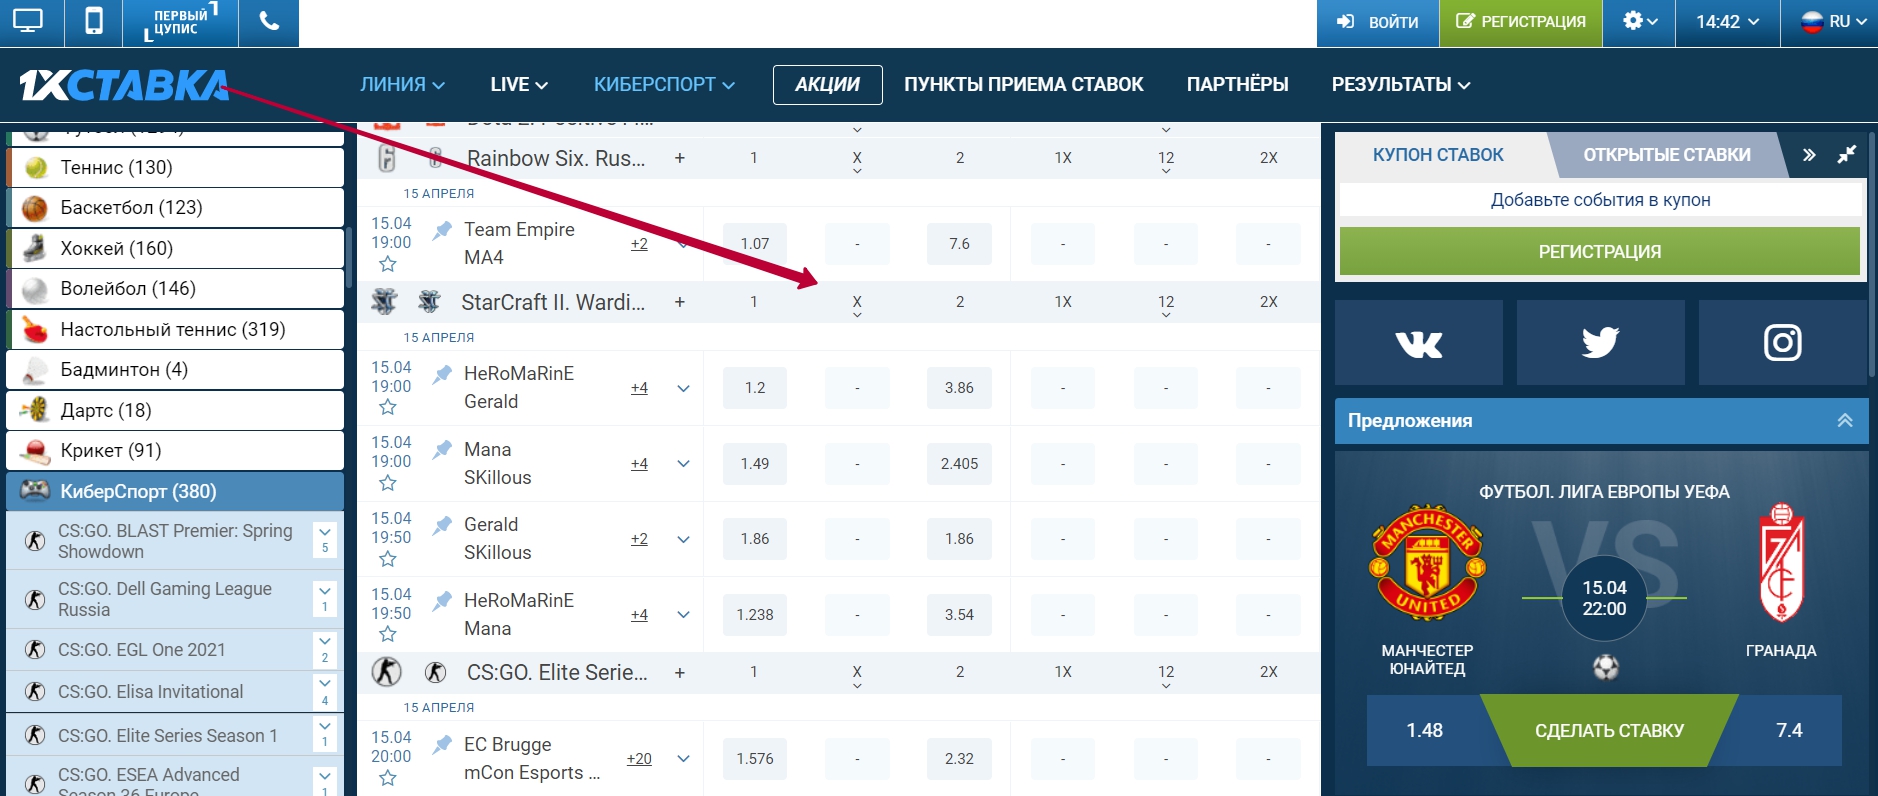Favorite EC Brugge vs mCon match star
This screenshot has width=1878, height=796.
(x=388, y=778)
